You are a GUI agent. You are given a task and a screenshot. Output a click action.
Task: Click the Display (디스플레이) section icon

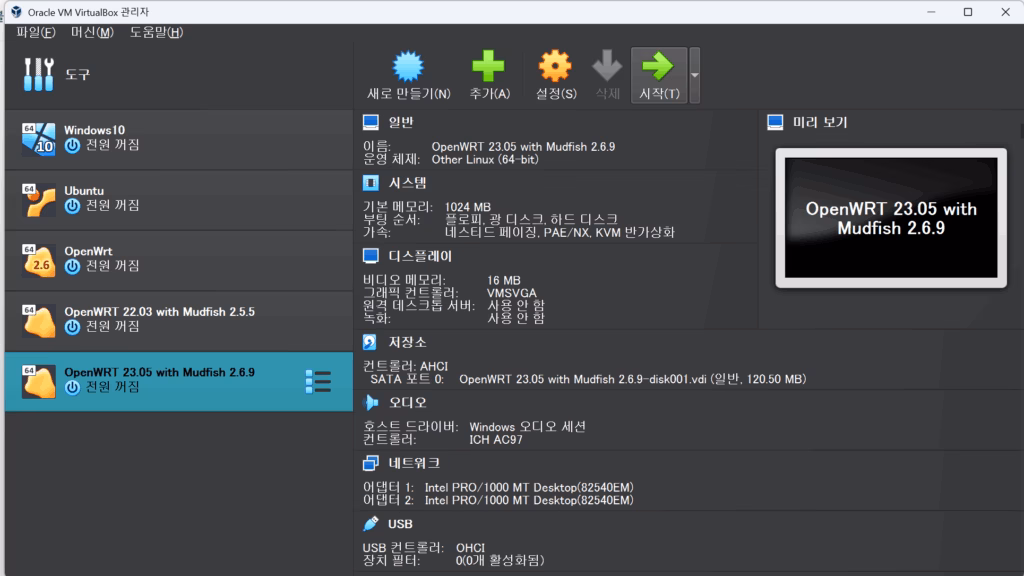(x=370, y=256)
